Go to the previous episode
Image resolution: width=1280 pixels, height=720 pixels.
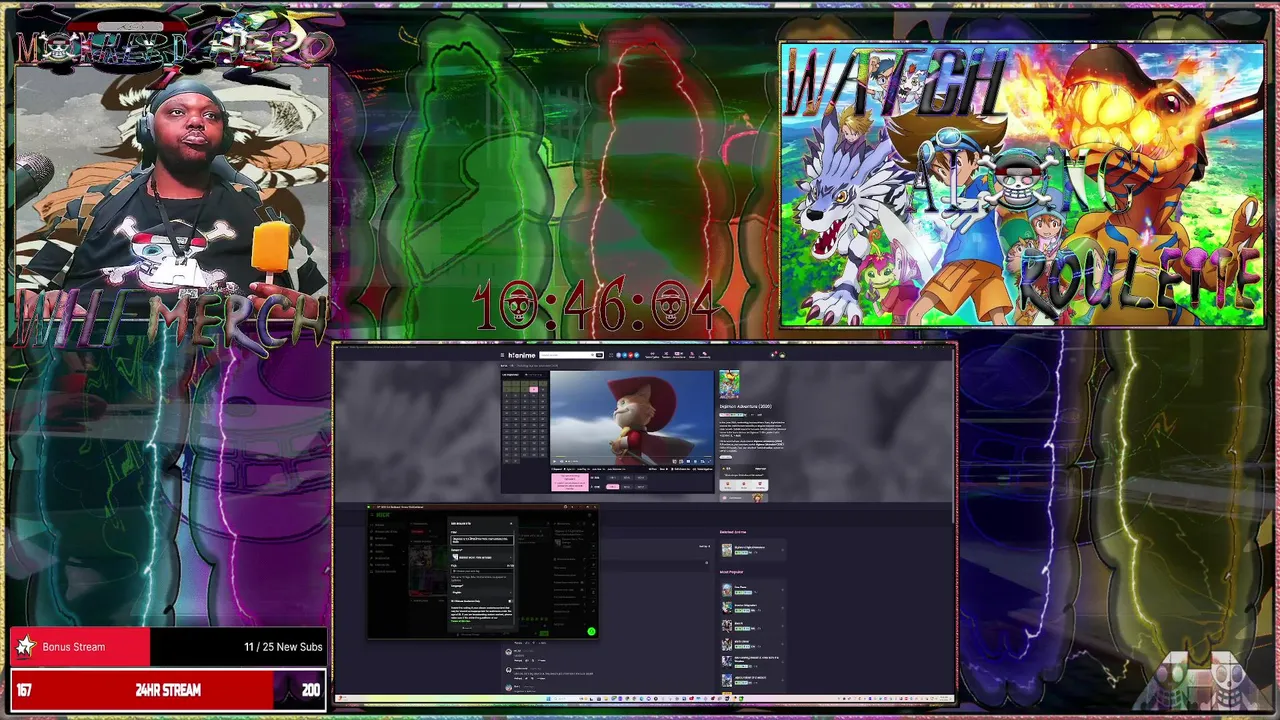[x=653, y=469]
